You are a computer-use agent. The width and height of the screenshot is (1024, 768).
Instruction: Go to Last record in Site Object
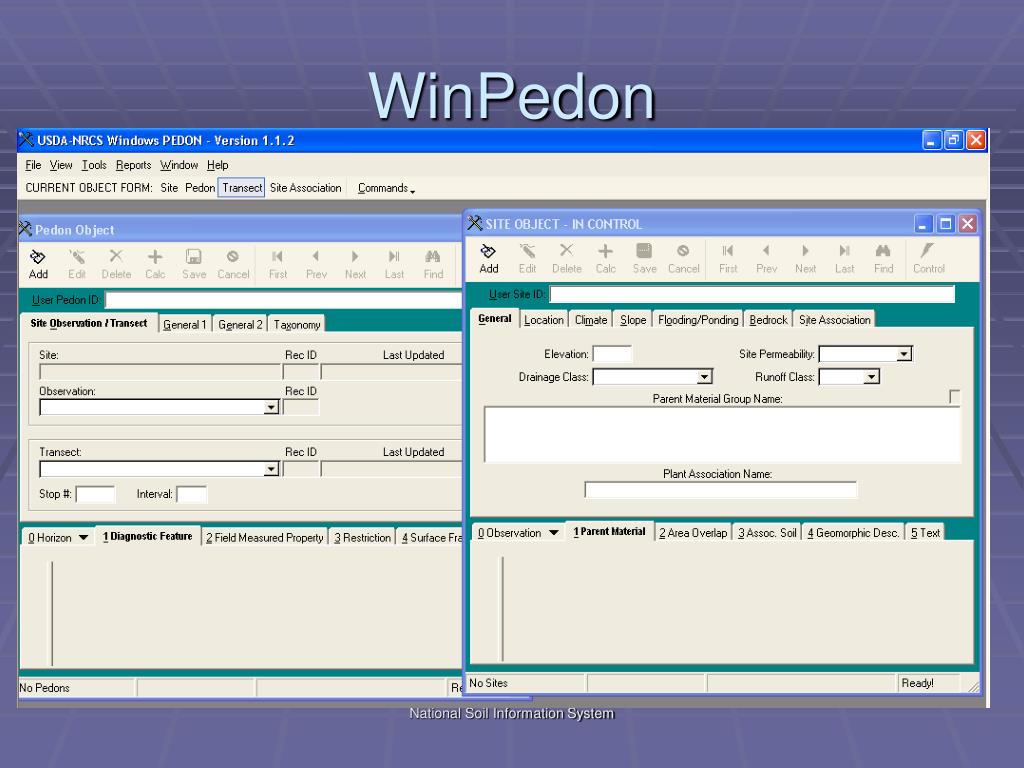click(x=844, y=251)
